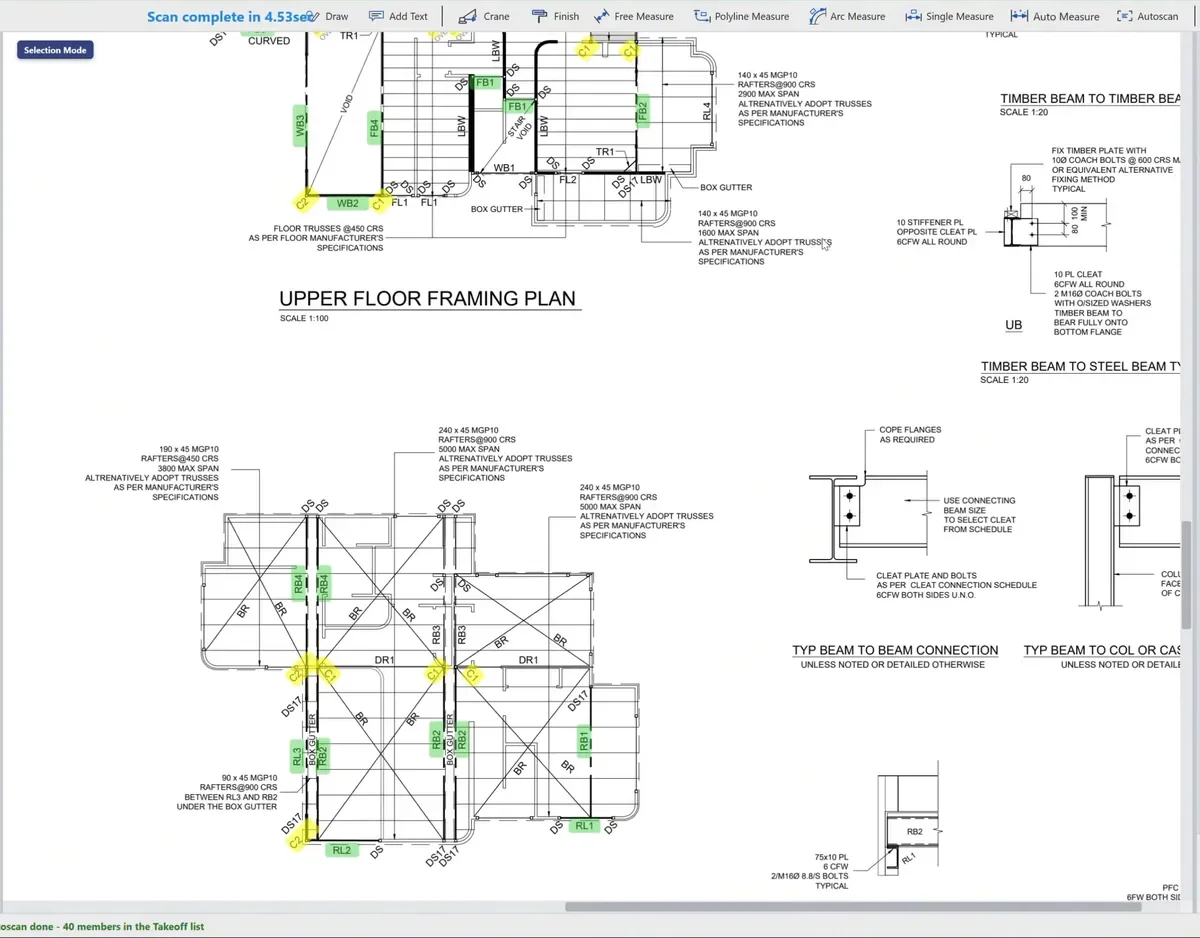Activate the Crane tool
This screenshot has height=938, width=1200.
(484, 16)
